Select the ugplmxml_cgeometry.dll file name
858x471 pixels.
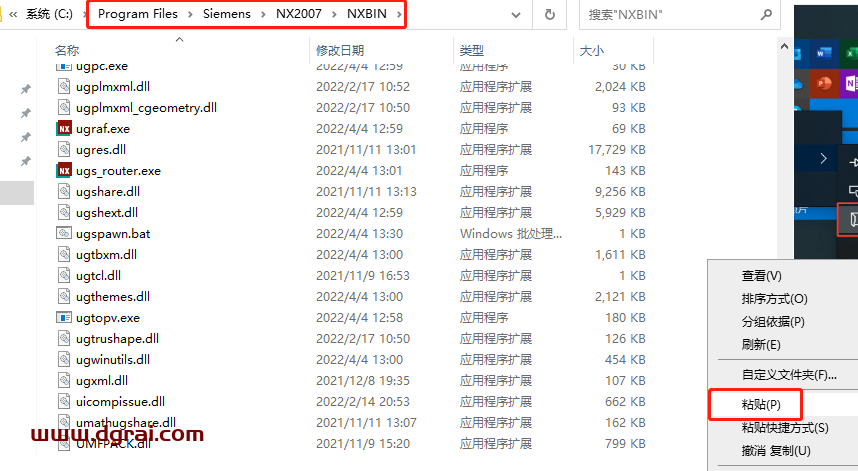(x=146, y=108)
